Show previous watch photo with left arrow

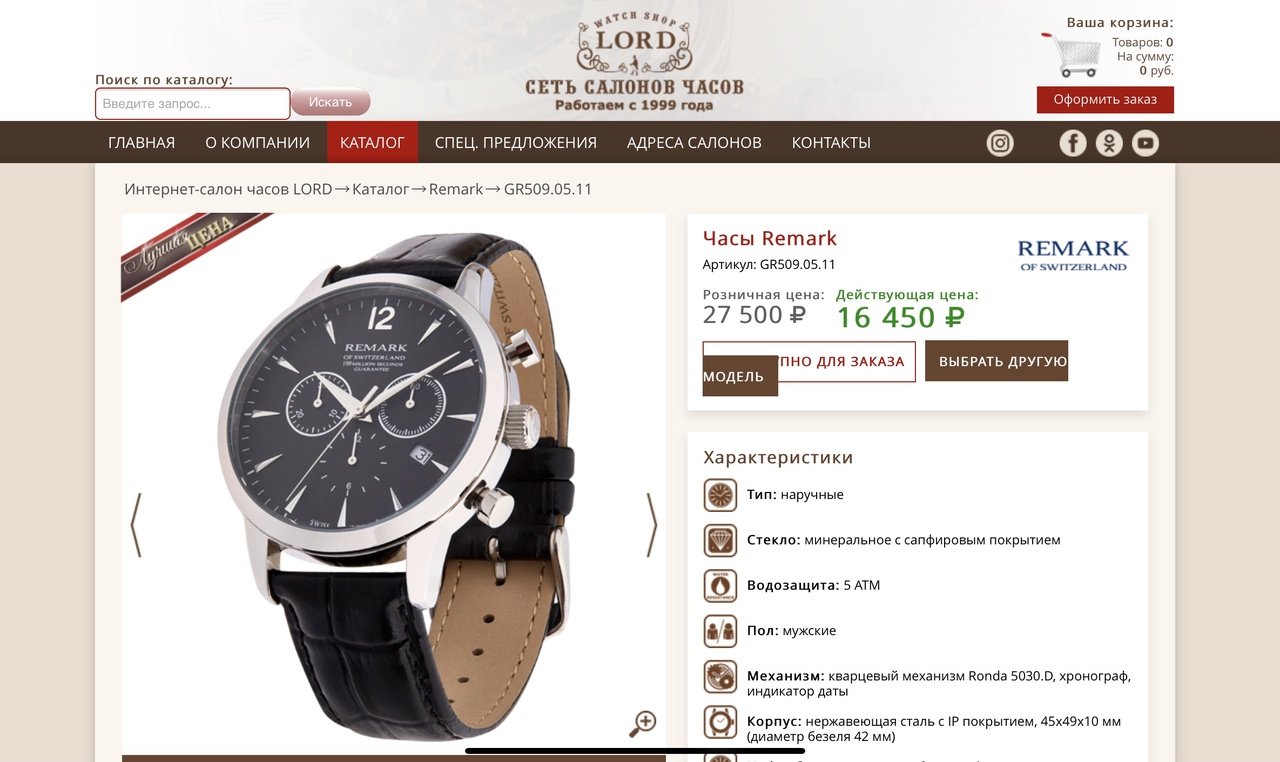point(136,525)
